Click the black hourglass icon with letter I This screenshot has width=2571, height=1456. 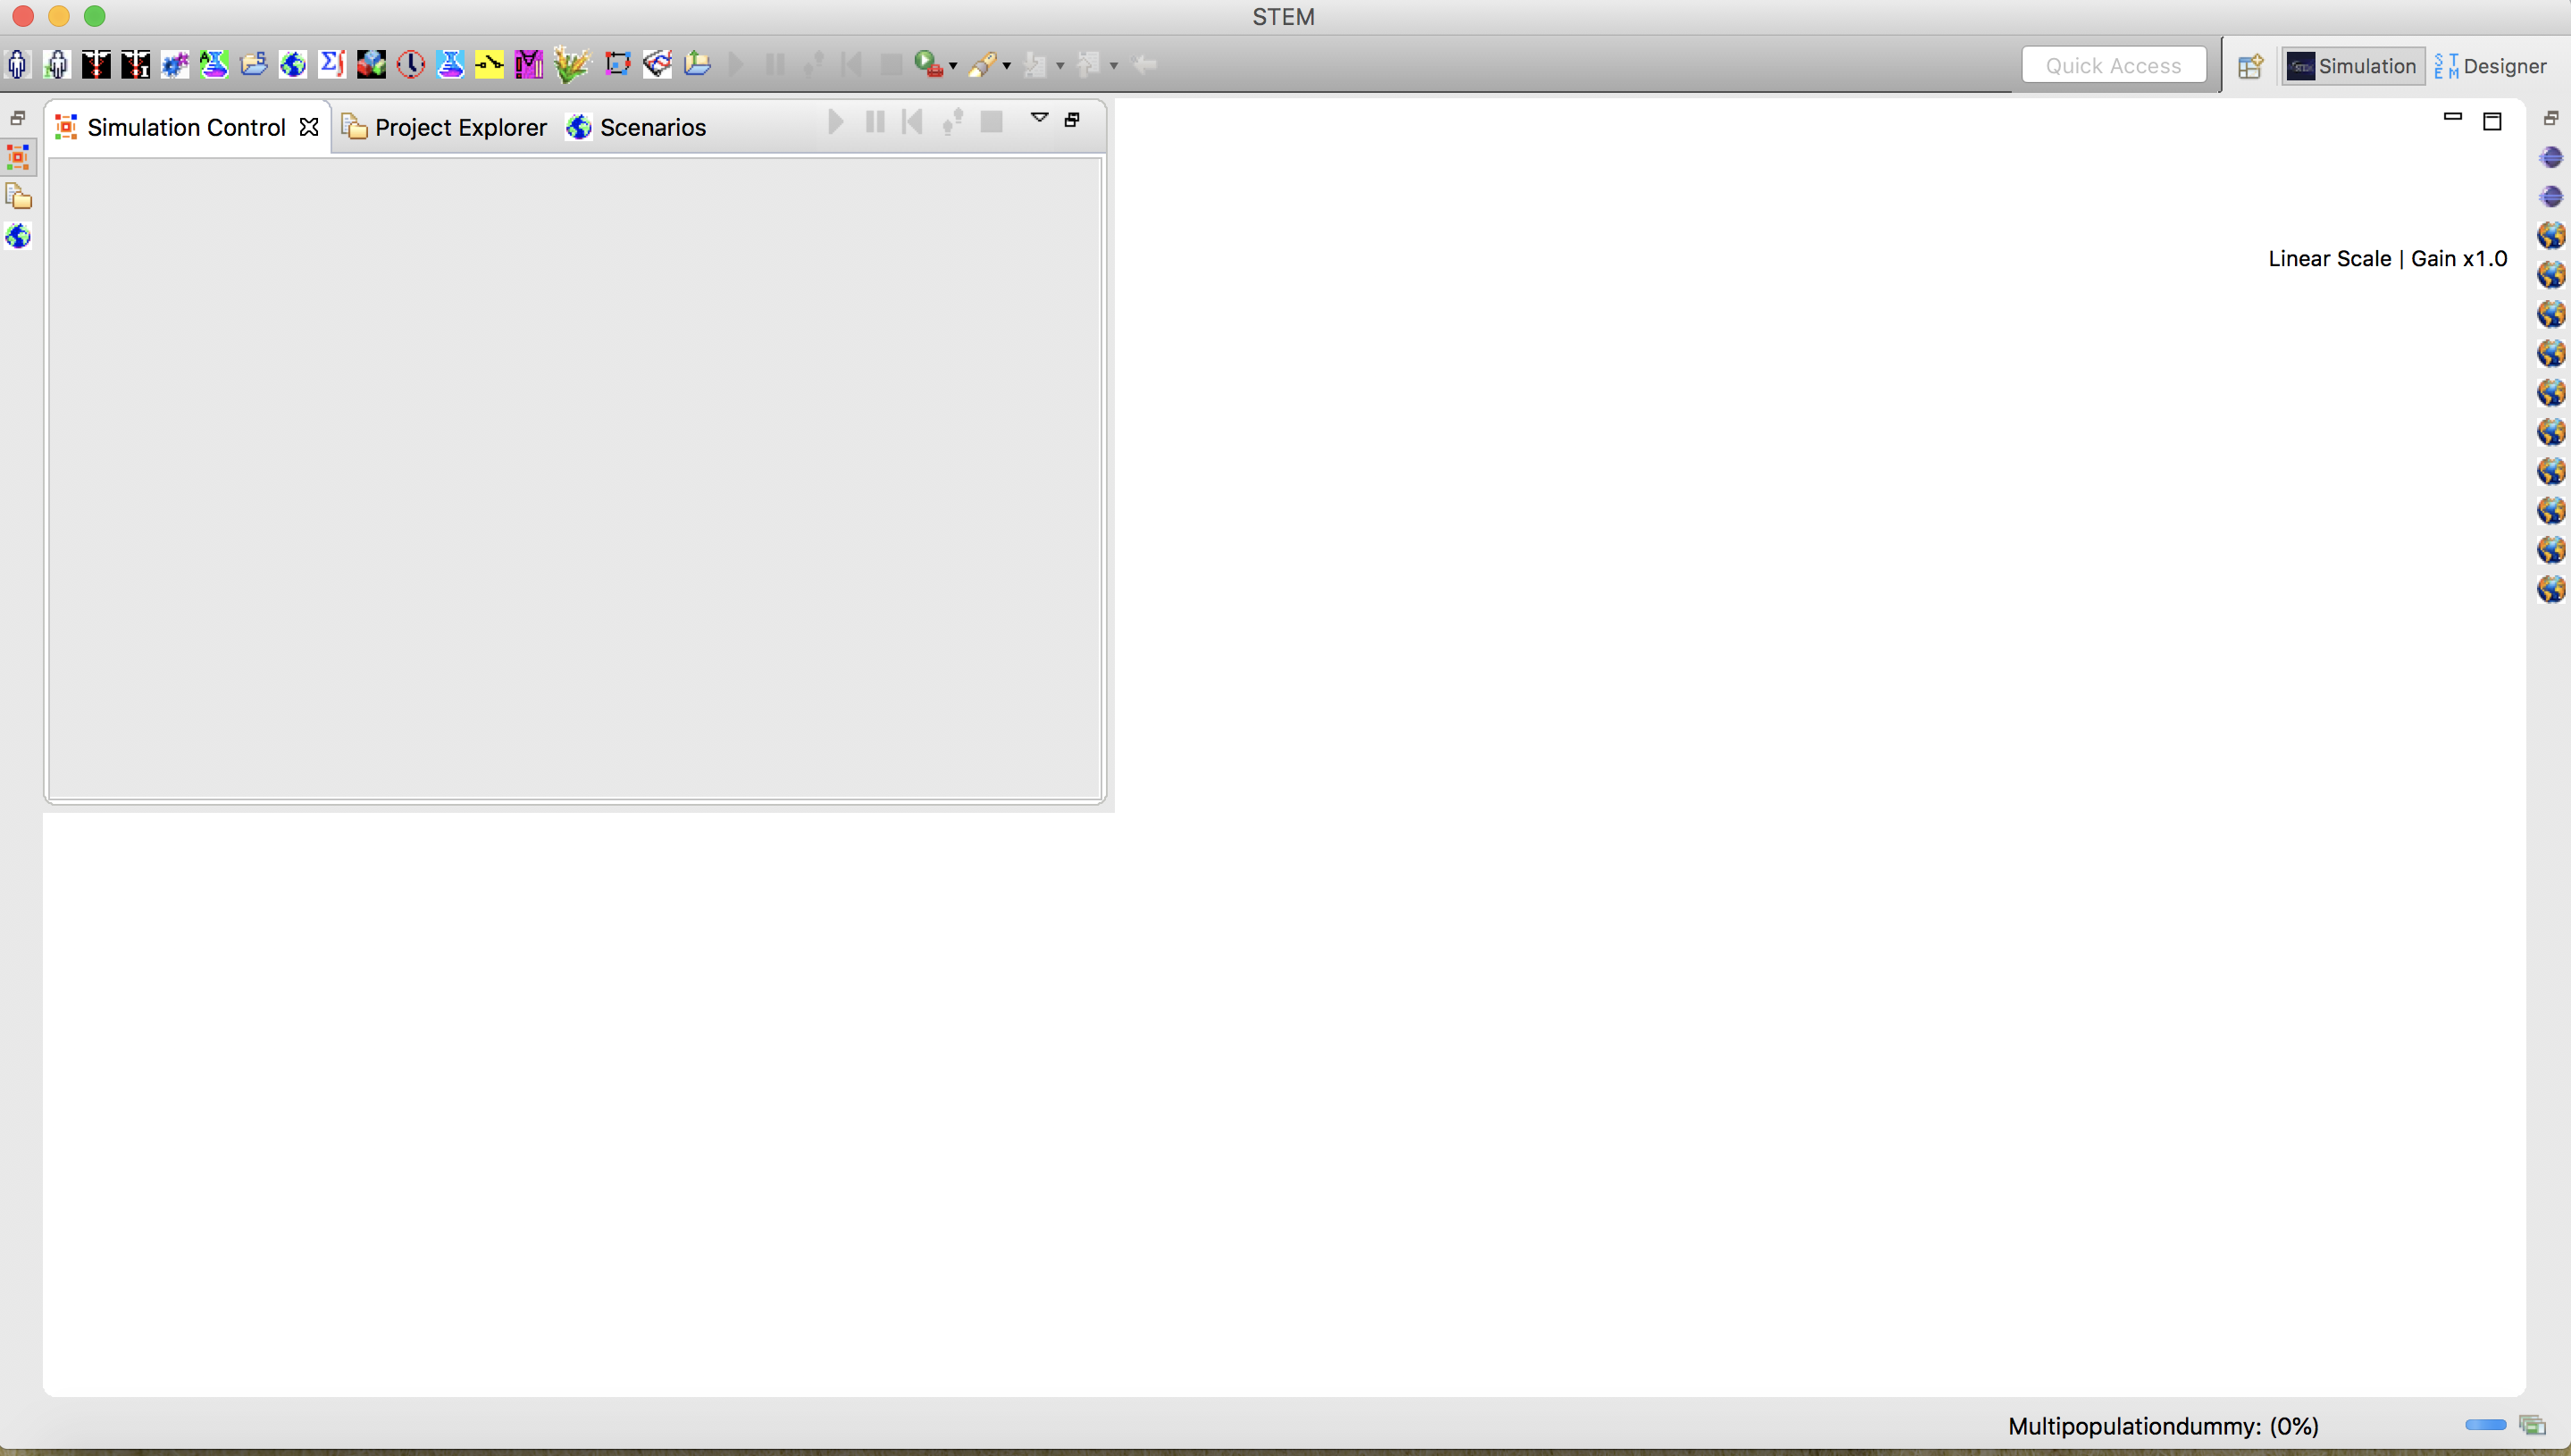135,65
